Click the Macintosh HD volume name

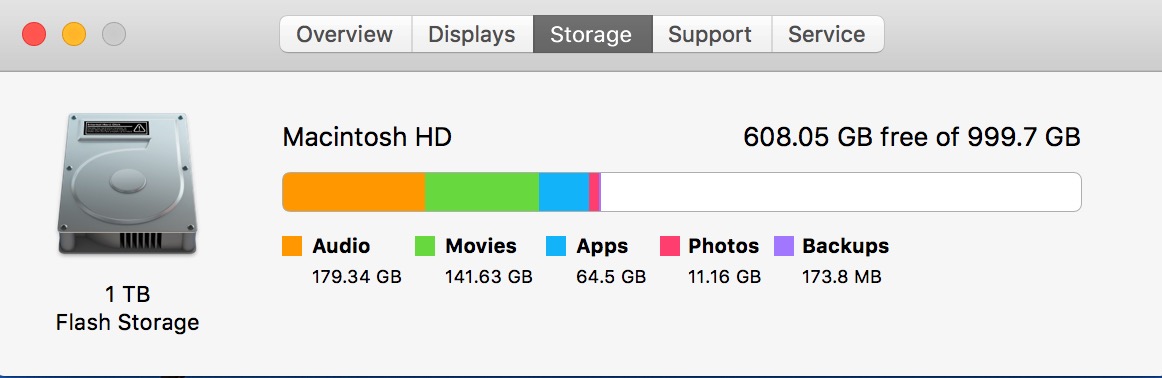(x=368, y=137)
